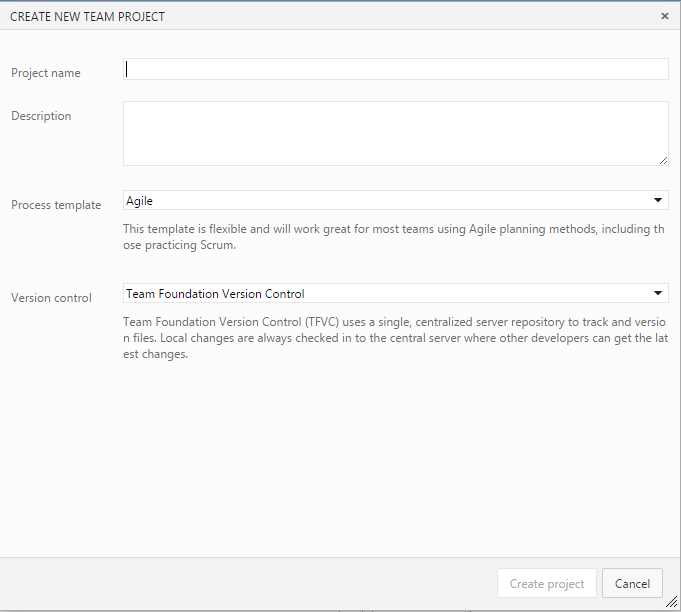Open the Process template dropdown arrow

click(658, 201)
